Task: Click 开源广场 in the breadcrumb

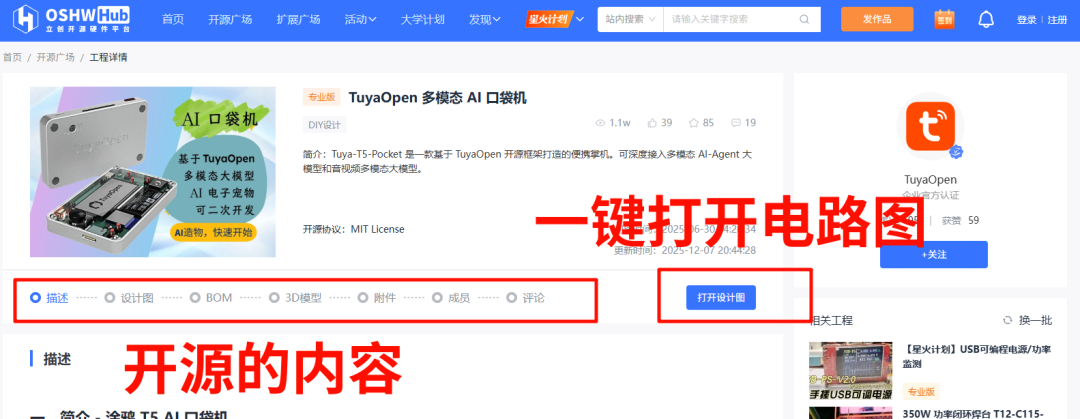Action: [x=55, y=57]
